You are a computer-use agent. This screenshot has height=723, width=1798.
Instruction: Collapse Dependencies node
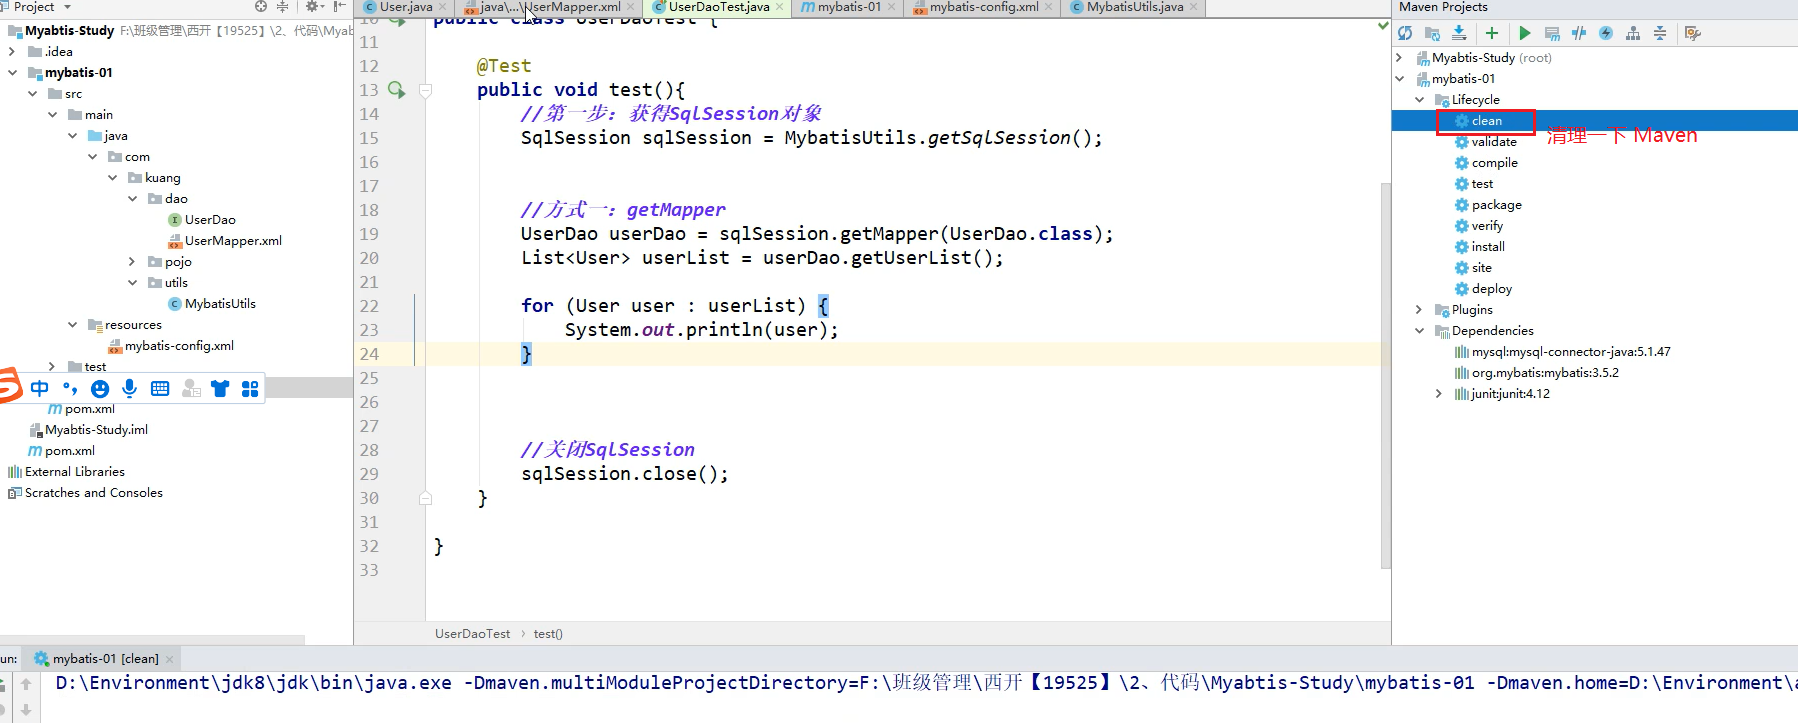1420,330
